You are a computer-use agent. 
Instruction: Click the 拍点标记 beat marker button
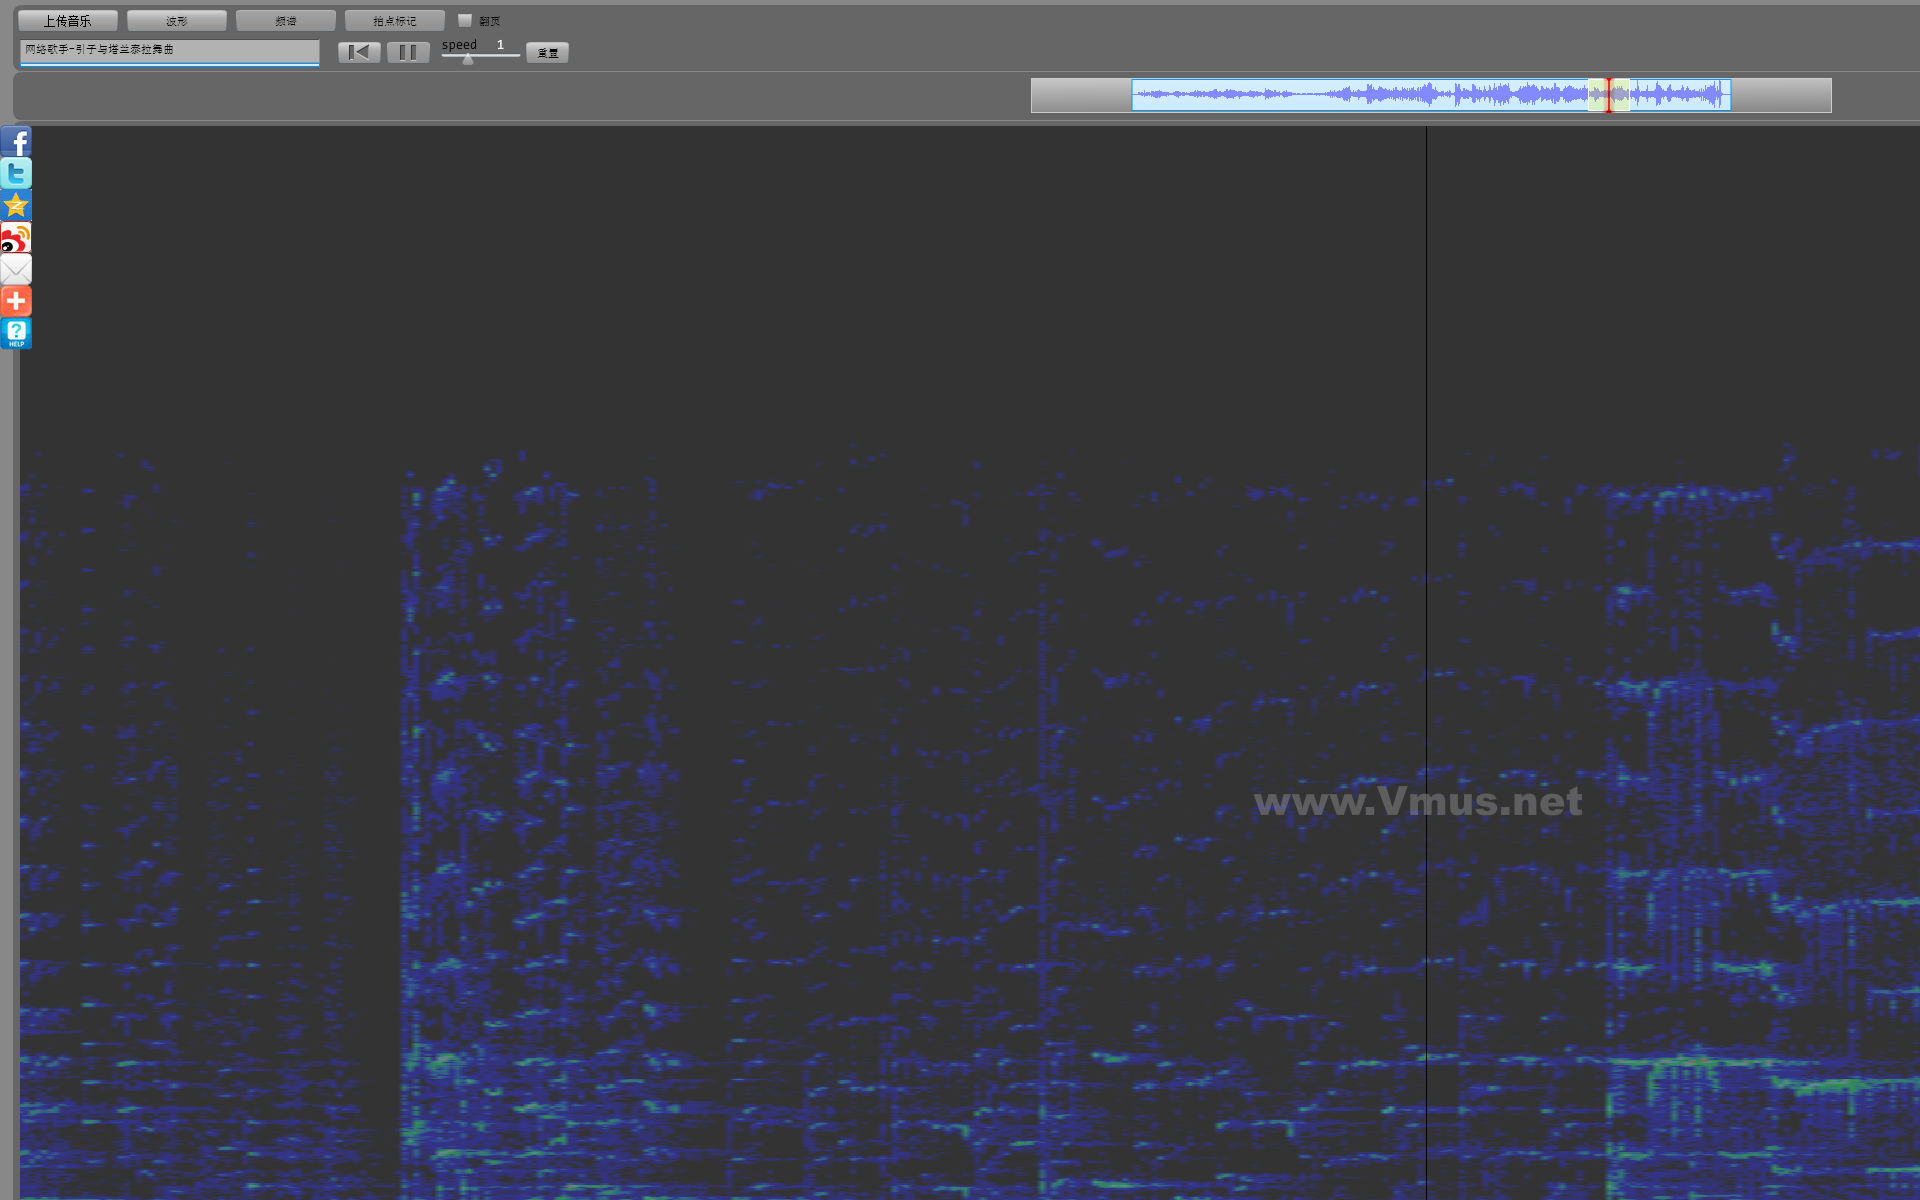[394, 20]
